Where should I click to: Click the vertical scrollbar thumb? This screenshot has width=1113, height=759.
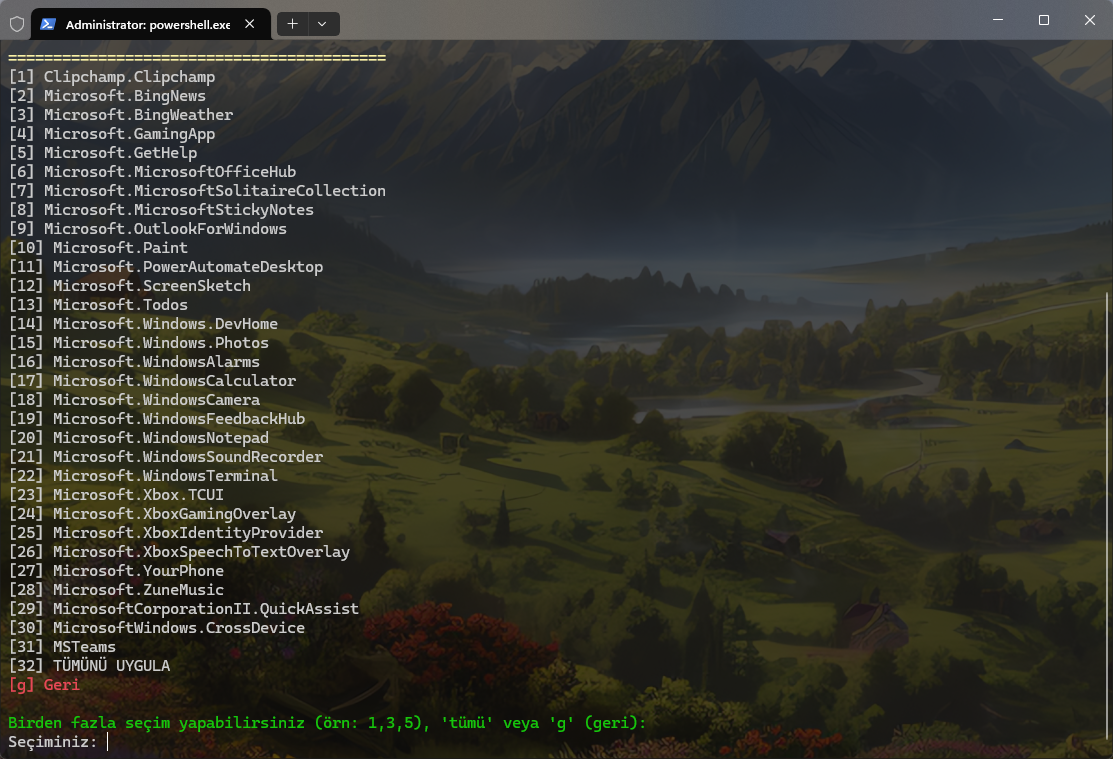pos(1107,517)
